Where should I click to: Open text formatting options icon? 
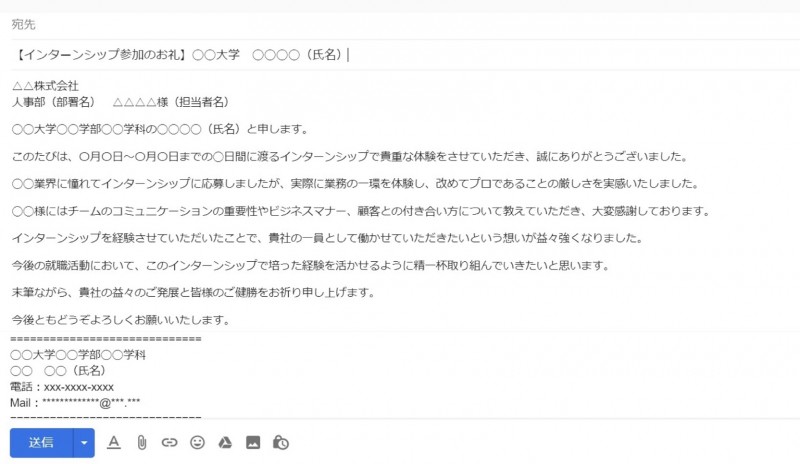point(114,443)
